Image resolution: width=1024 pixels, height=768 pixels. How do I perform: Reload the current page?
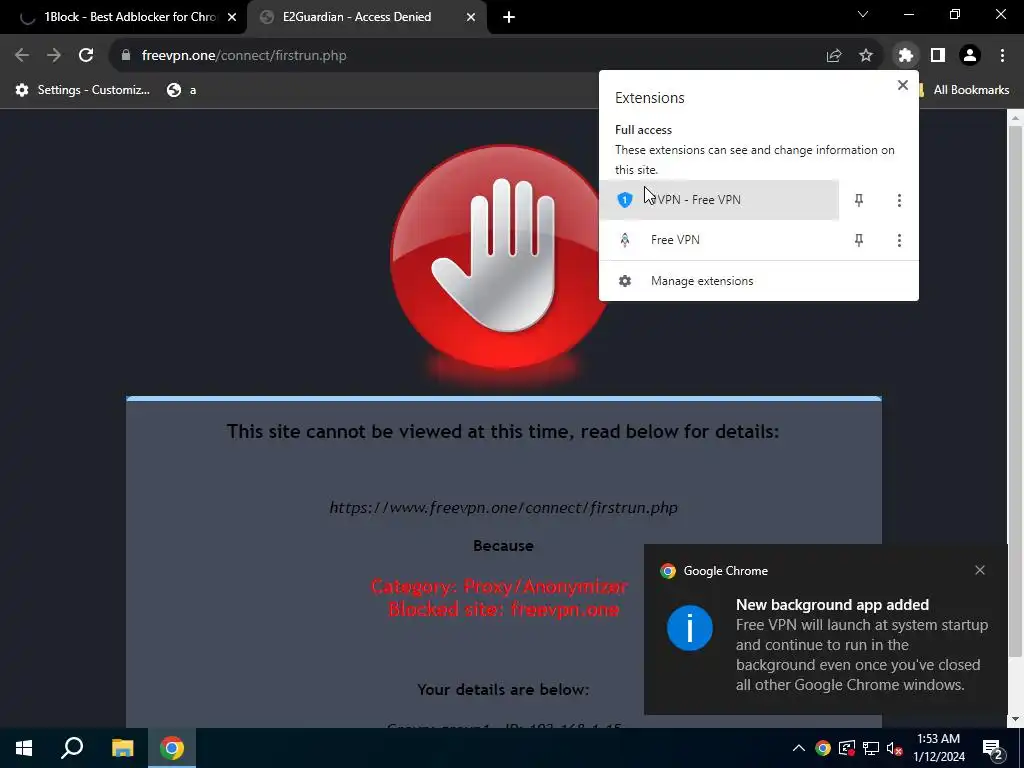(86, 56)
